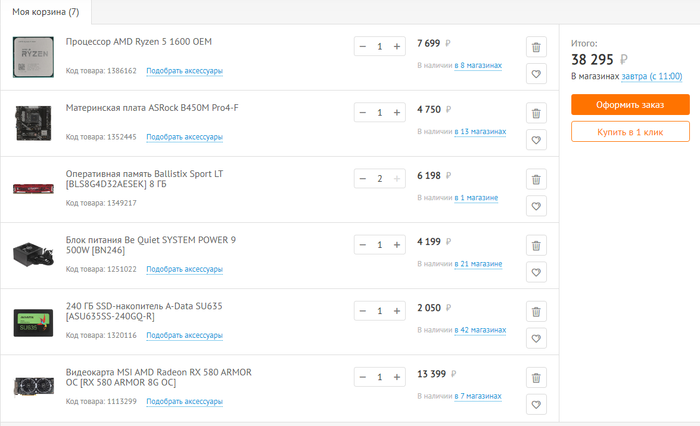Open the в 7 магазинах availability link
The height and width of the screenshot is (426, 700).
[478, 396]
